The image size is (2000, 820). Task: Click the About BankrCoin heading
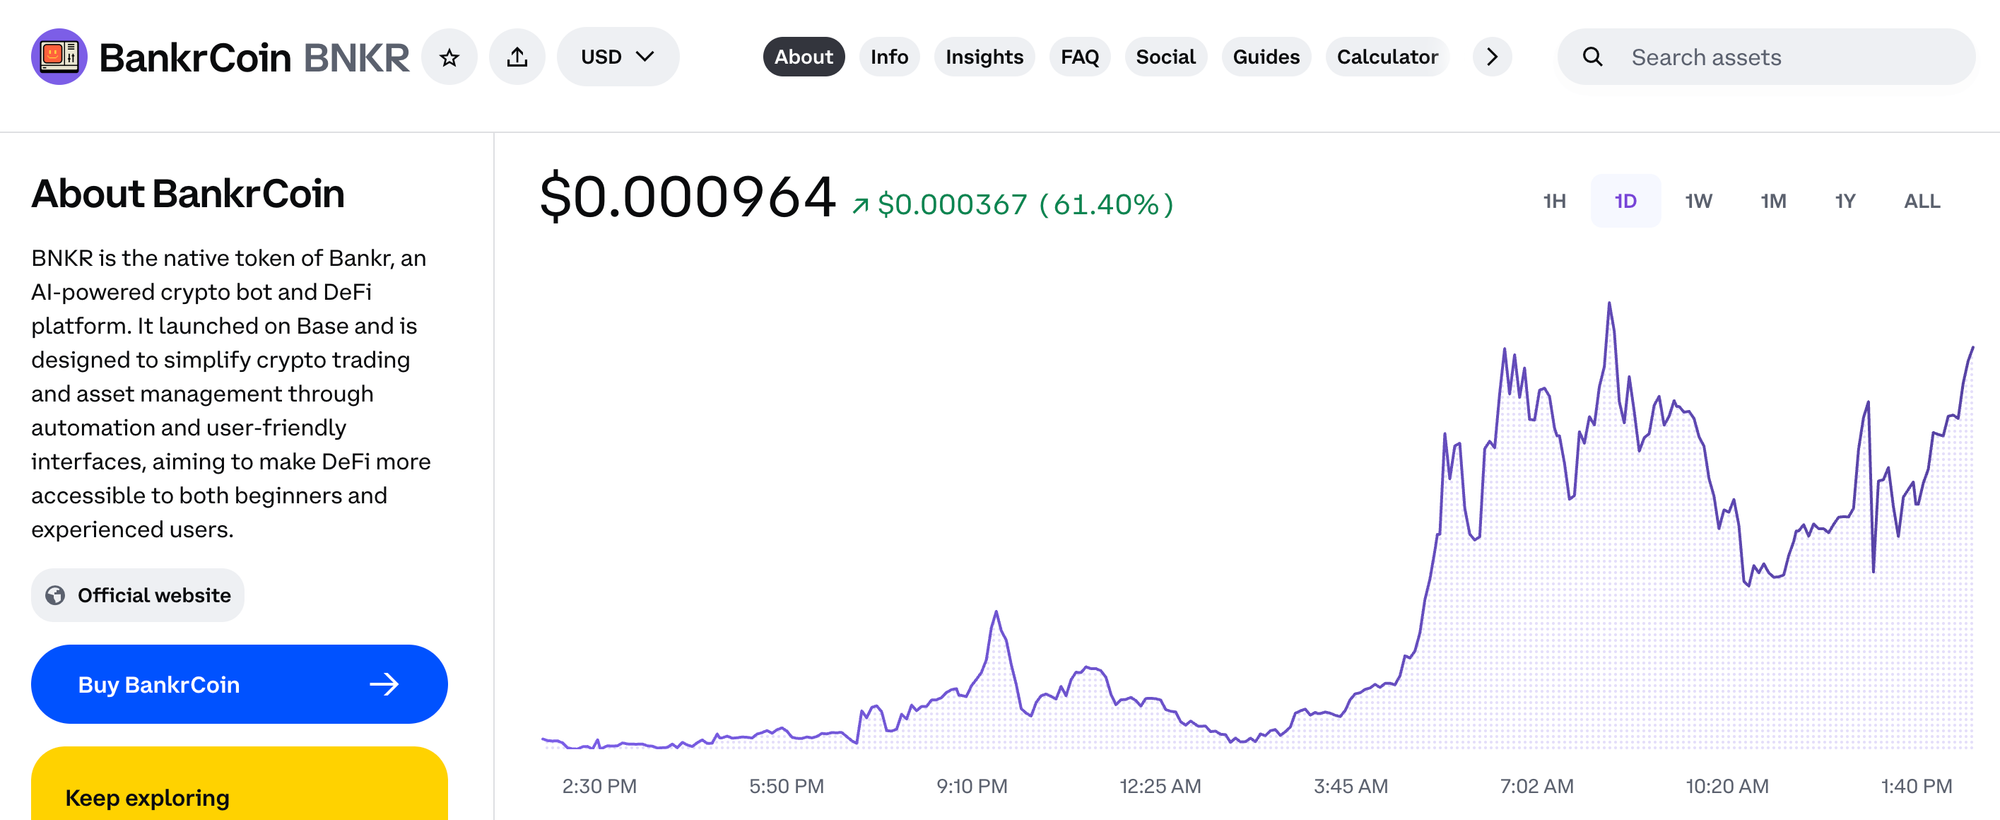188,194
